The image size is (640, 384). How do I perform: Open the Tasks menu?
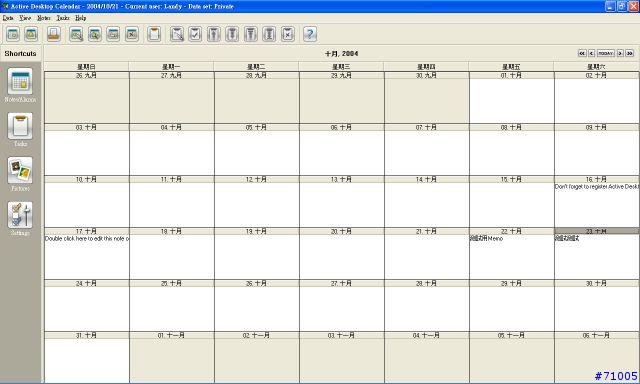pos(63,18)
